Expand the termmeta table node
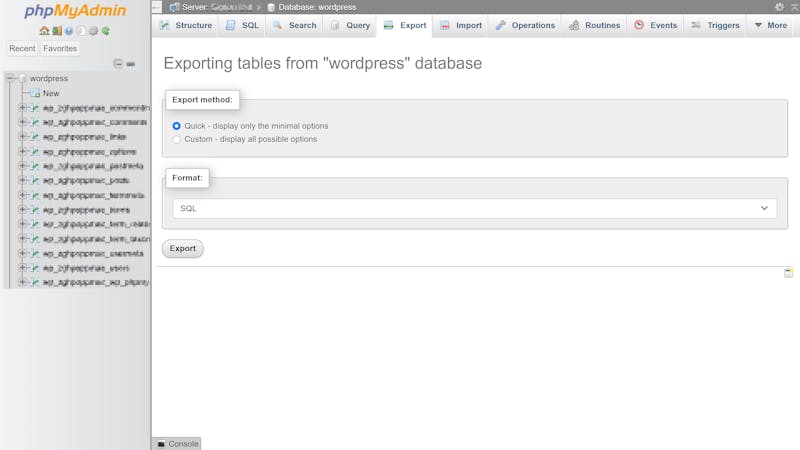800x450 pixels. click(x=22, y=195)
